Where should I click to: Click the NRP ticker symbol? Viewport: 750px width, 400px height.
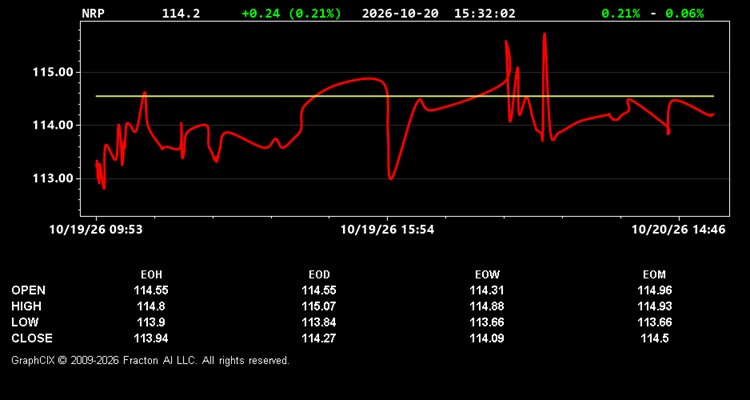(93, 13)
